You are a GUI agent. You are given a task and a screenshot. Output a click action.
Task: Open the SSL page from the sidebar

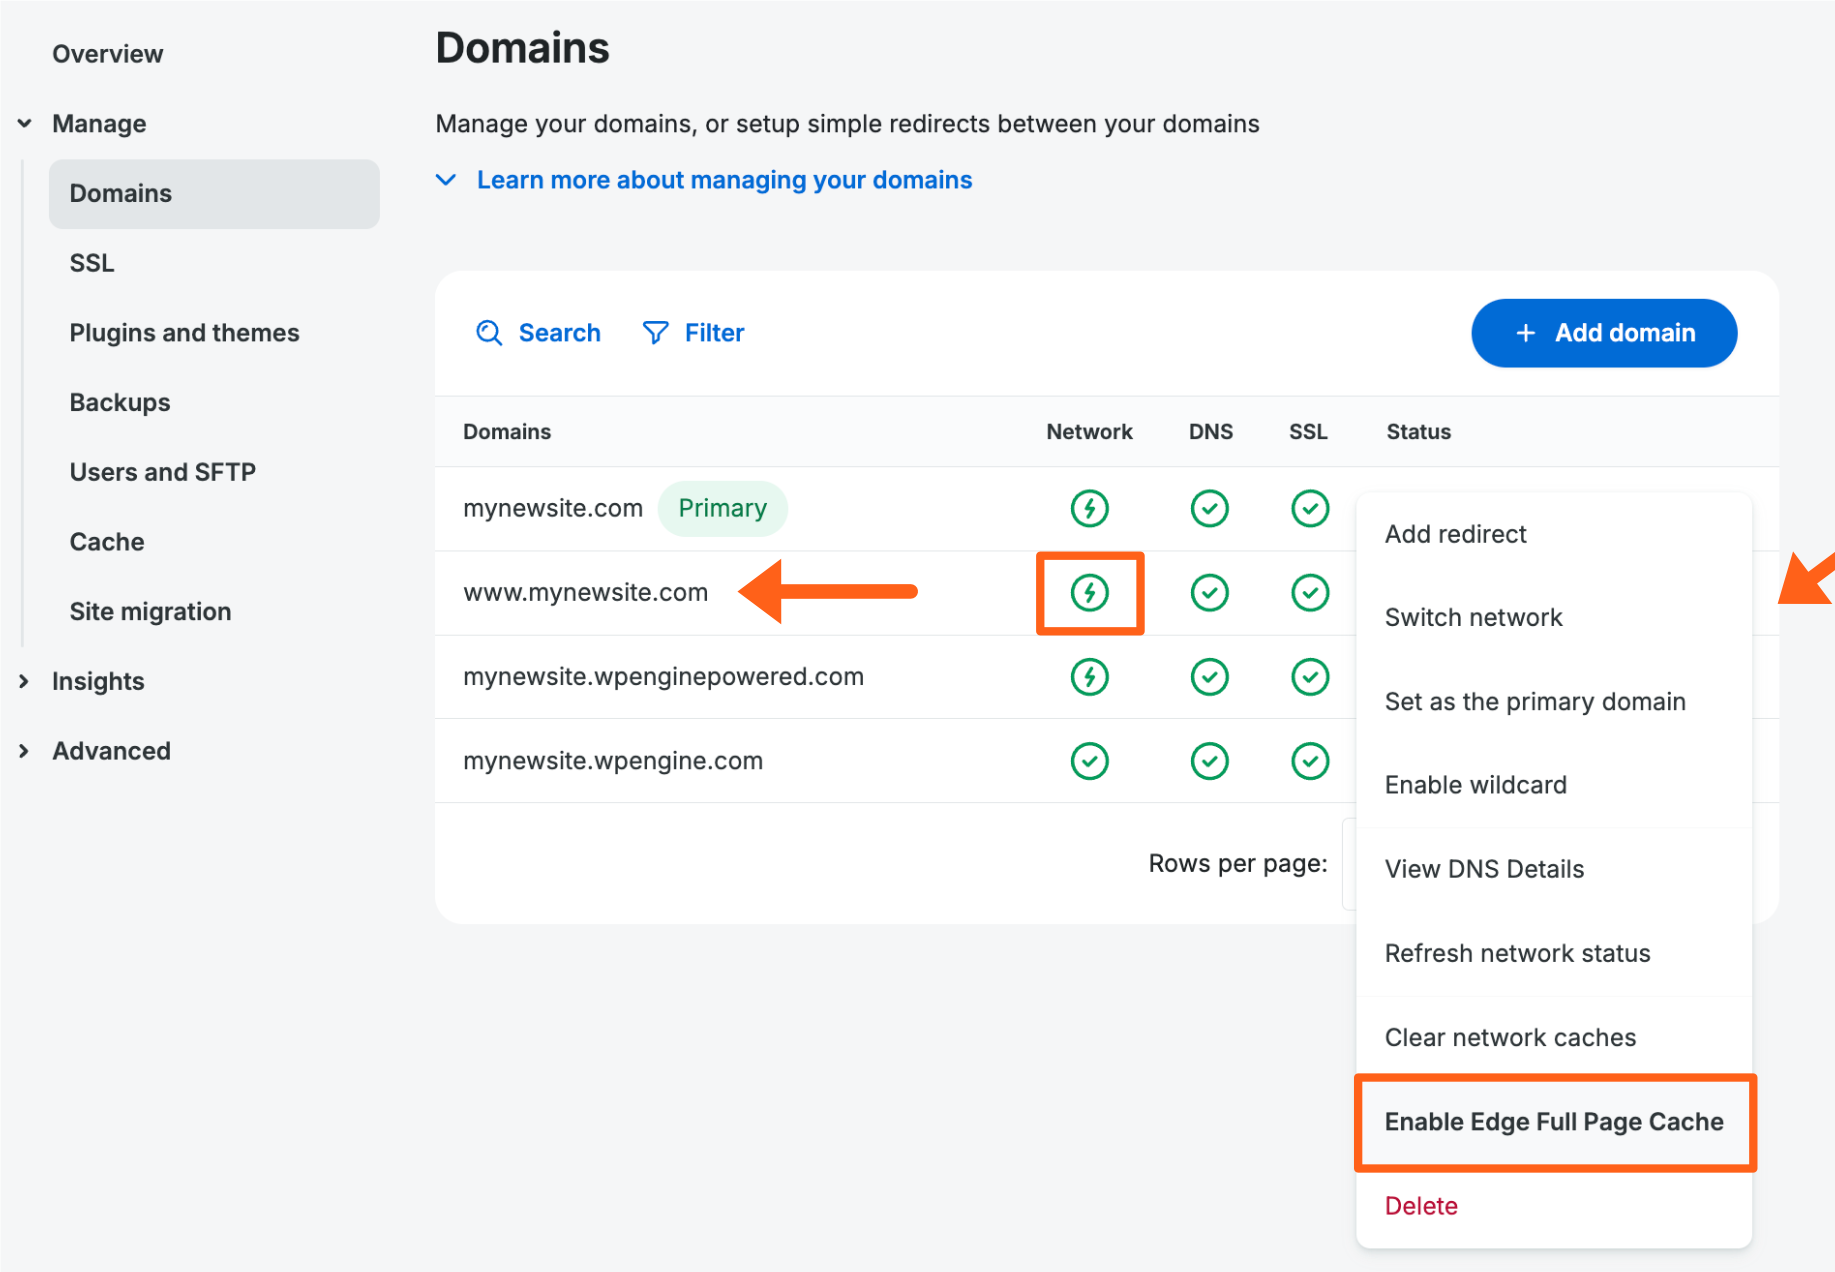pyautogui.click(x=91, y=262)
